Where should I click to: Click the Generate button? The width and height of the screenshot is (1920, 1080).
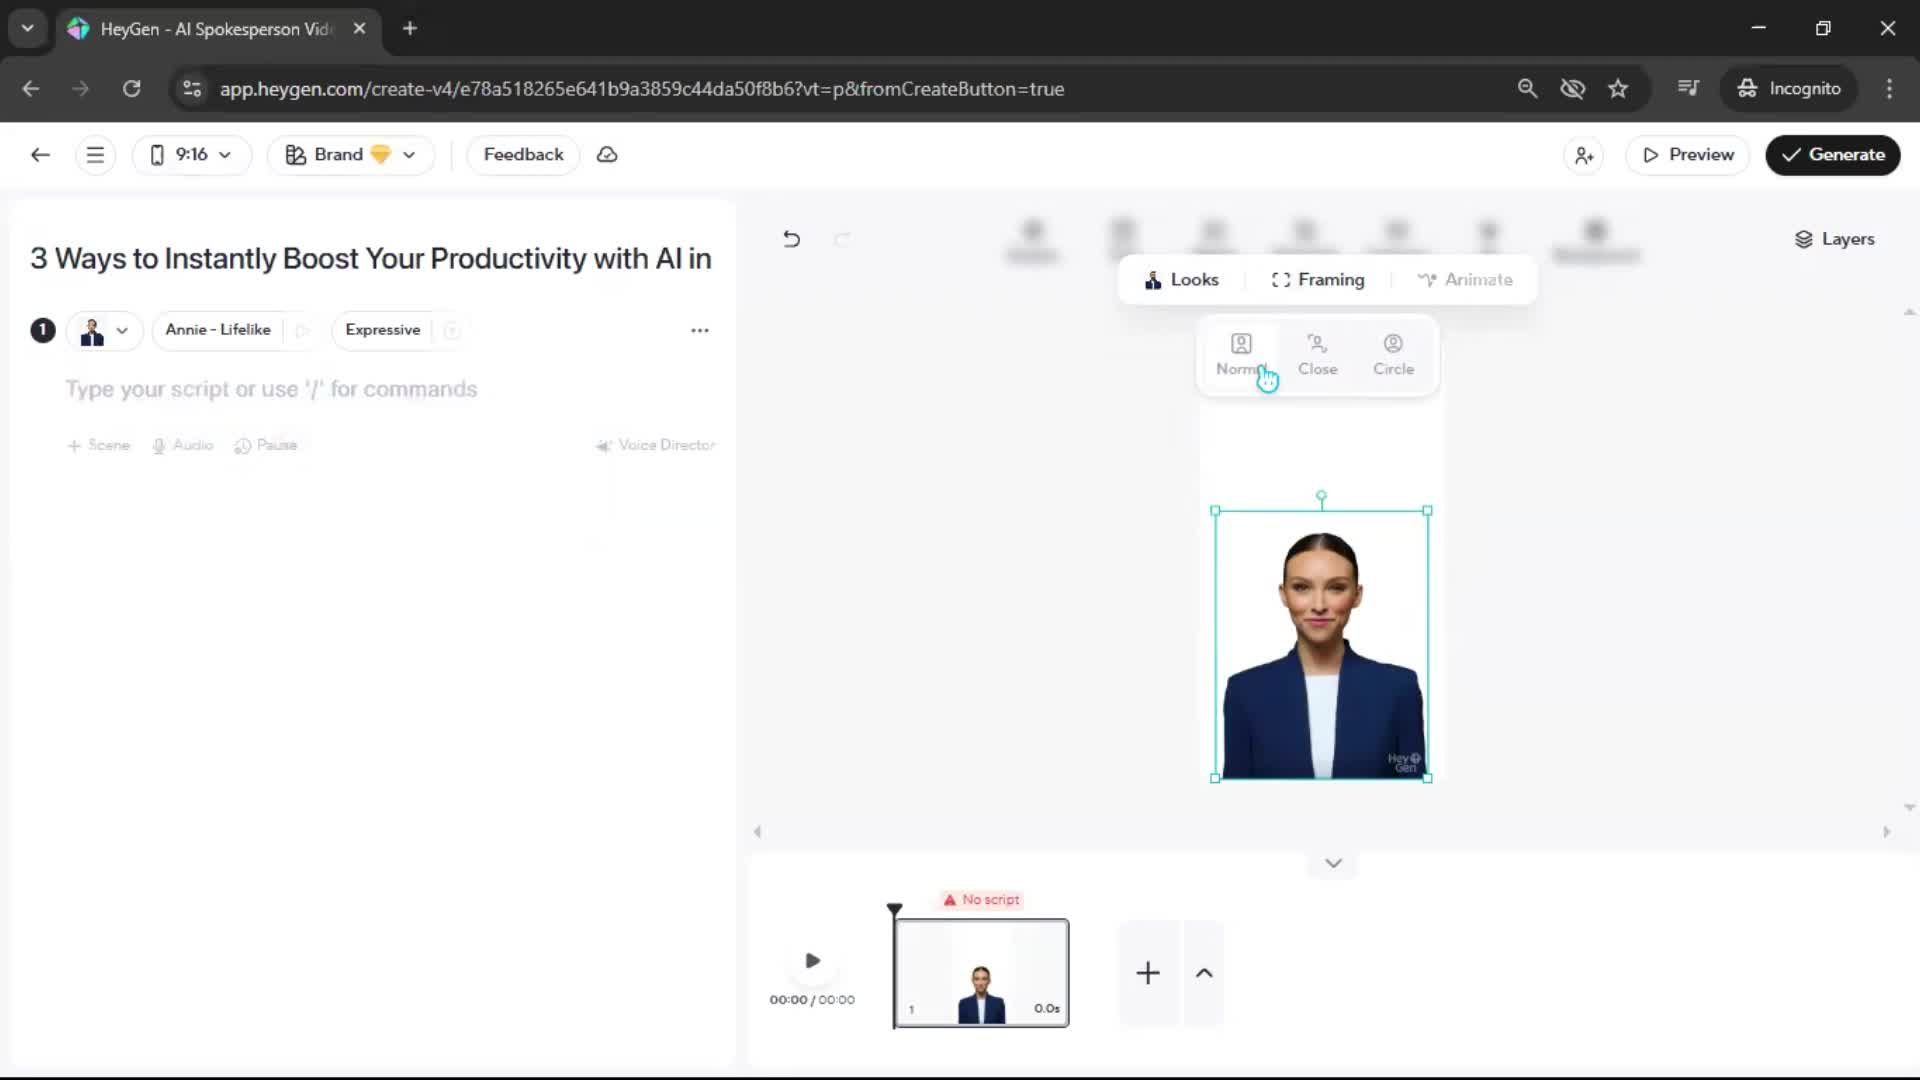point(1832,155)
